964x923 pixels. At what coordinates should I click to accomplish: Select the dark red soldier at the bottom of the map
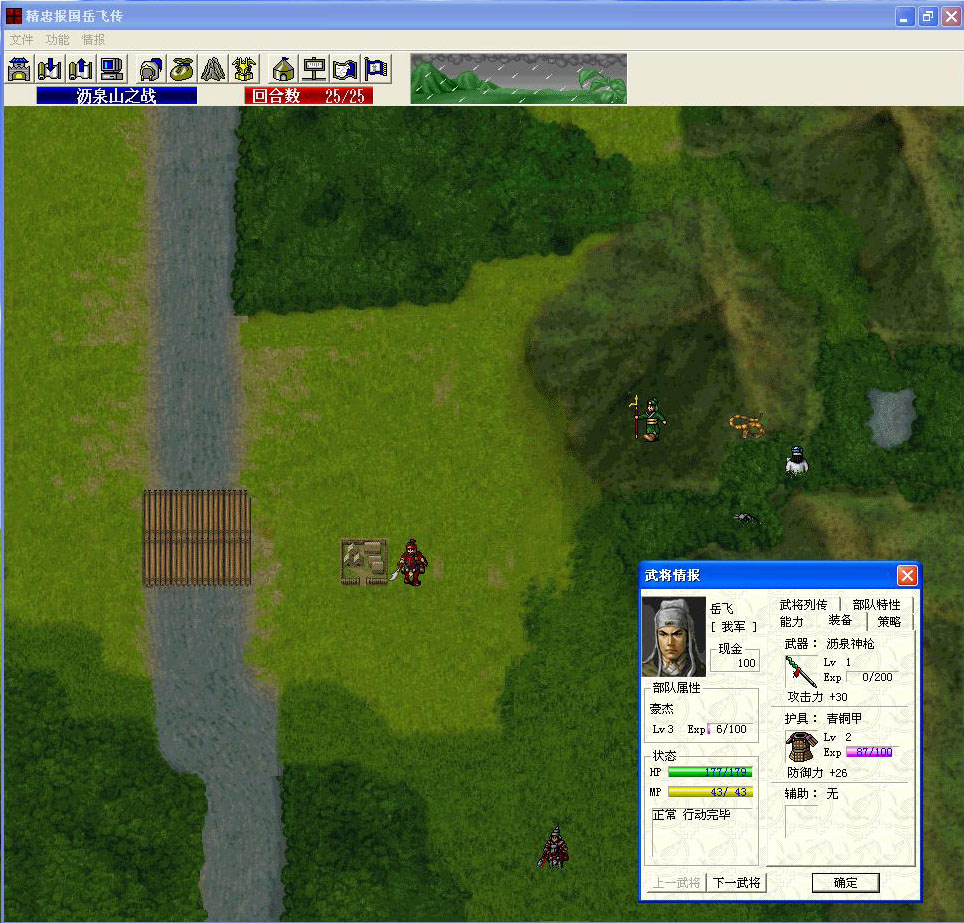pyautogui.click(x=554, y=848)
